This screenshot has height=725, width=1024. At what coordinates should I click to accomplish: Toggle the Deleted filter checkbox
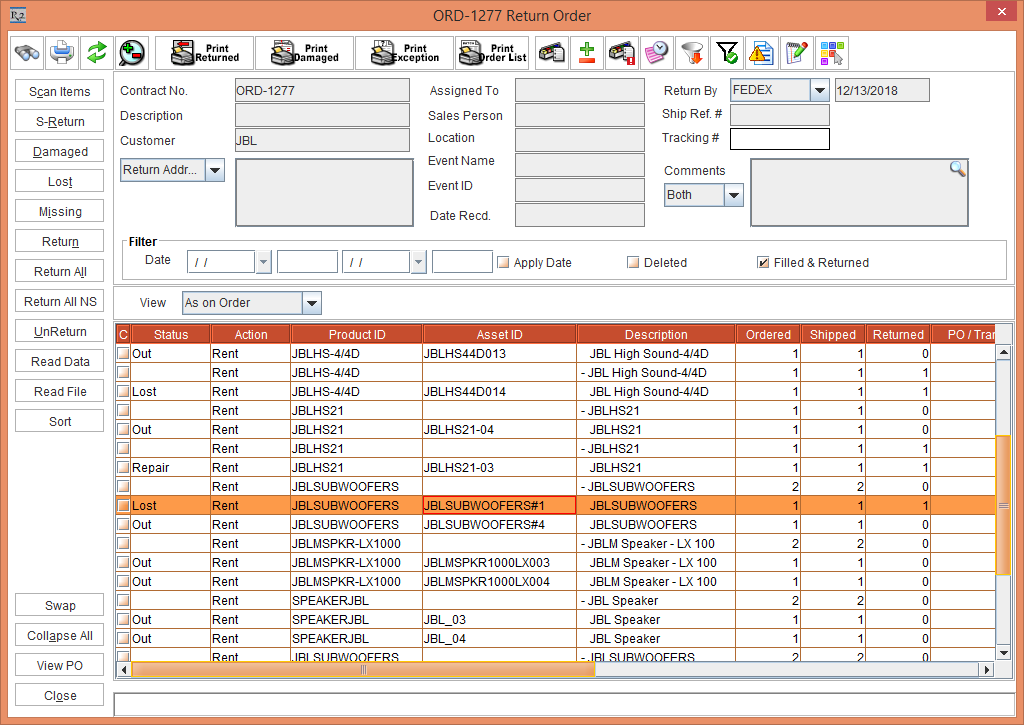pos(633,263)
